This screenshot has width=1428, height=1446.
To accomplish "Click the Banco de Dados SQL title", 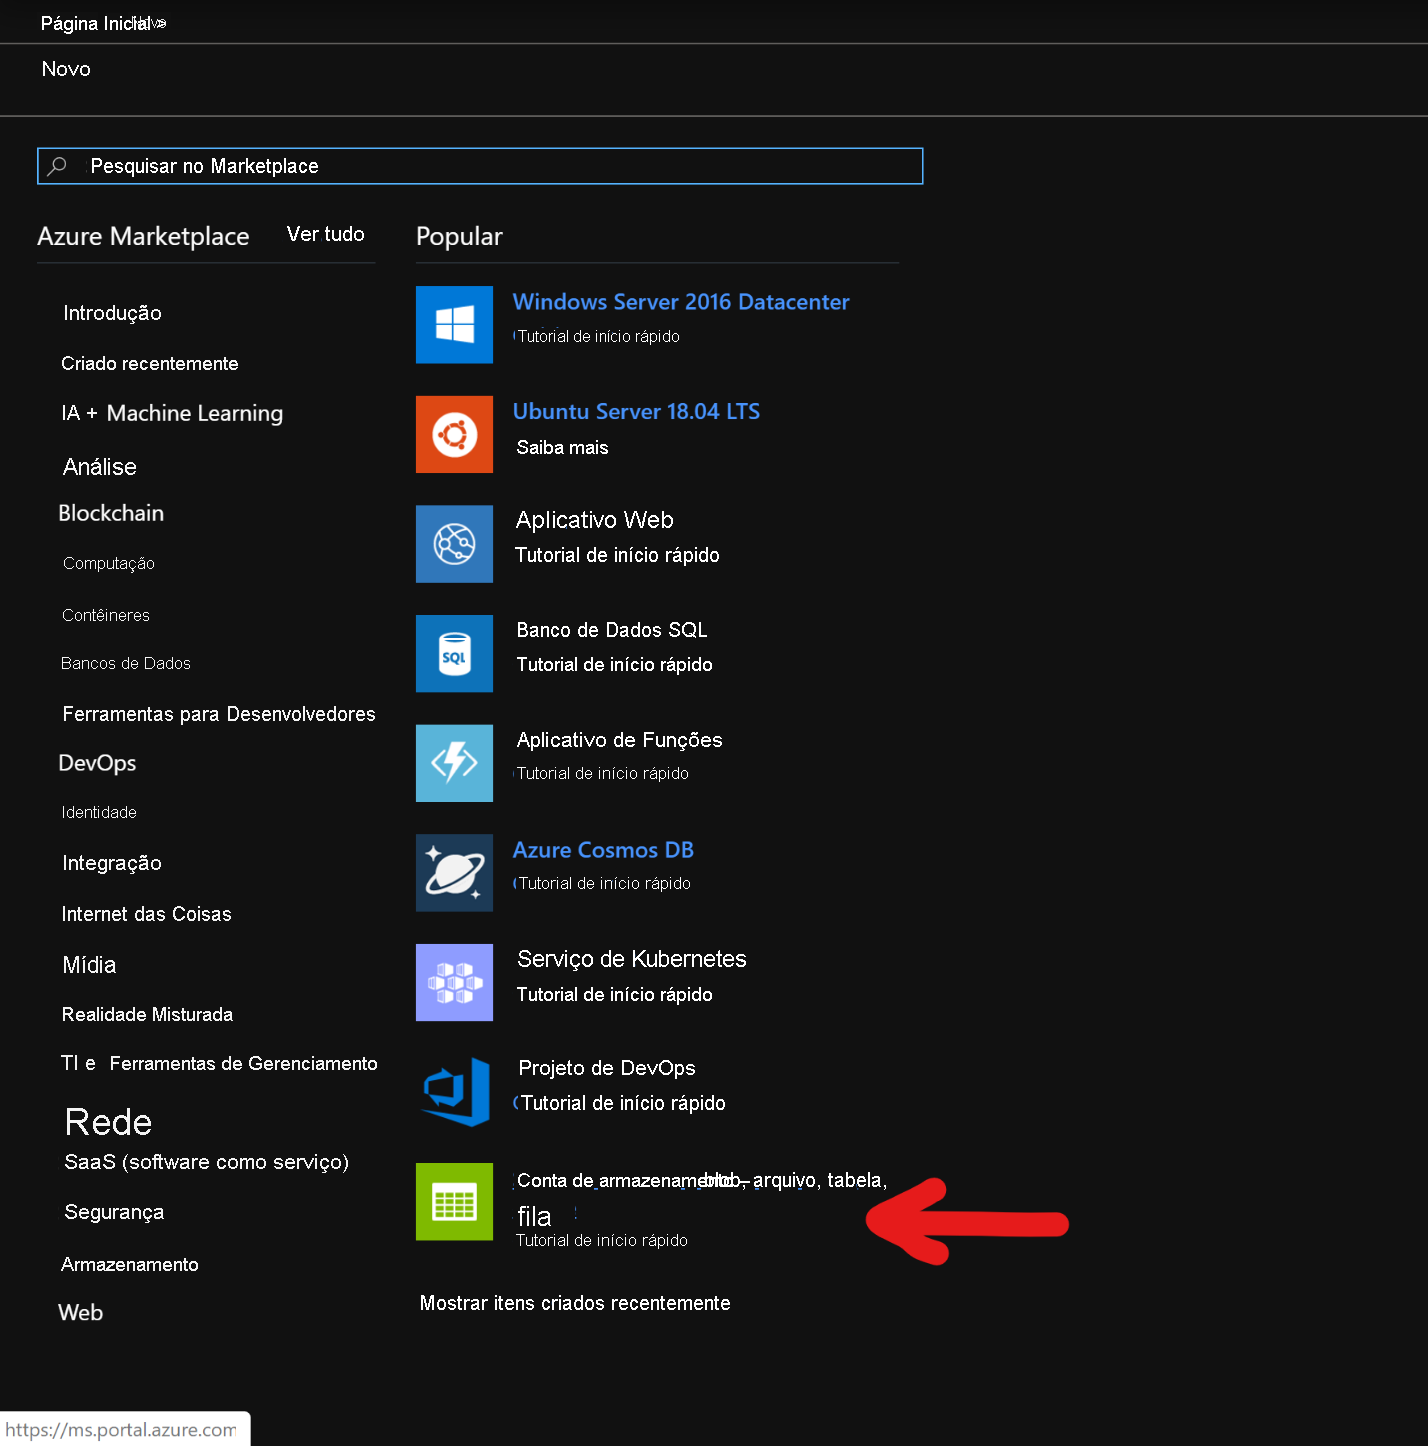I will [x=612, y=630].
